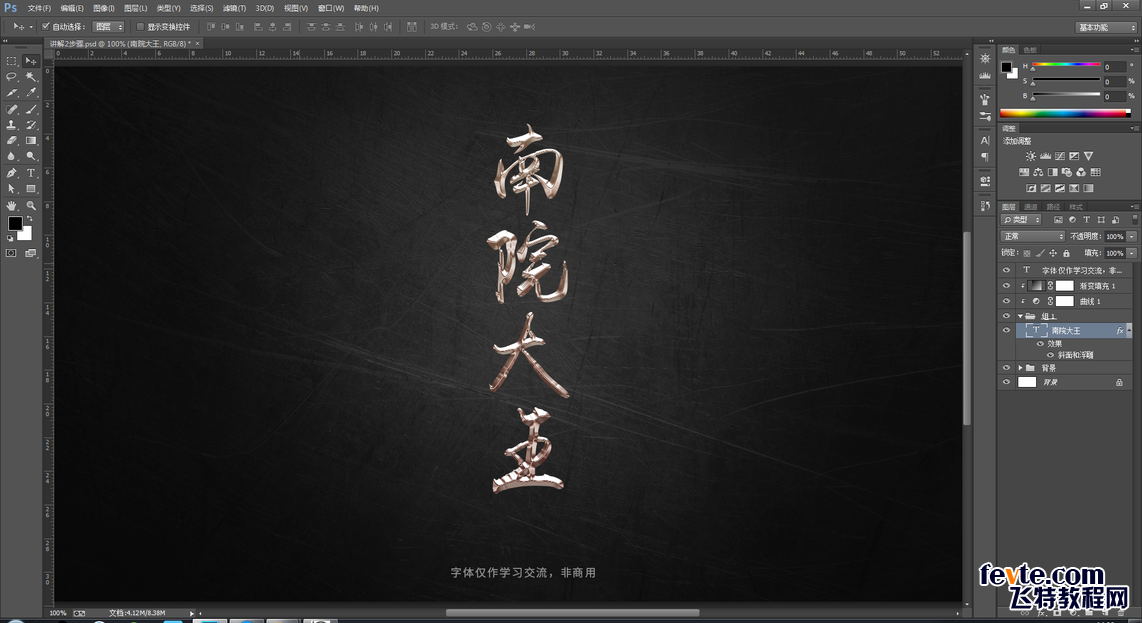
Task: Toggle visibility of the locked 背景 layer
Action: (1006, 382)
